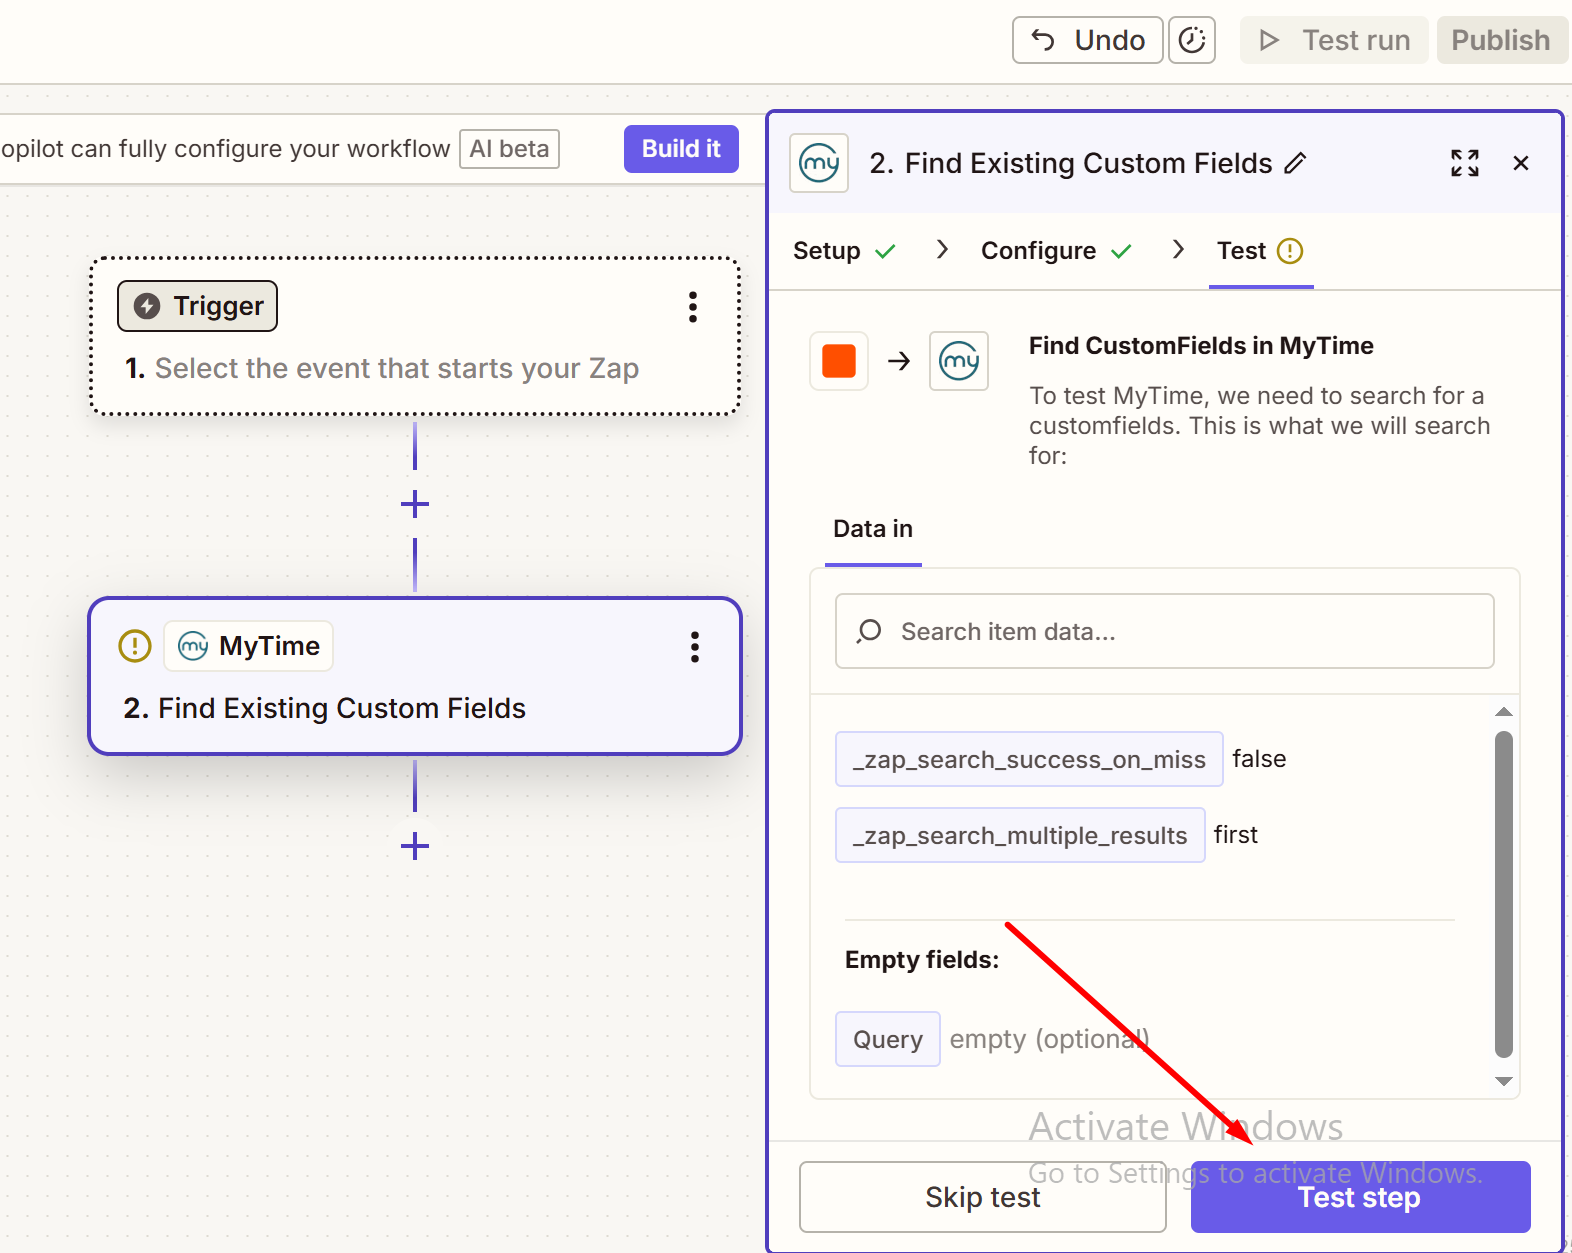This screenshot has width=1572, height=1253.
Task: Click the MyTime step warning icon
Action: 135,646
